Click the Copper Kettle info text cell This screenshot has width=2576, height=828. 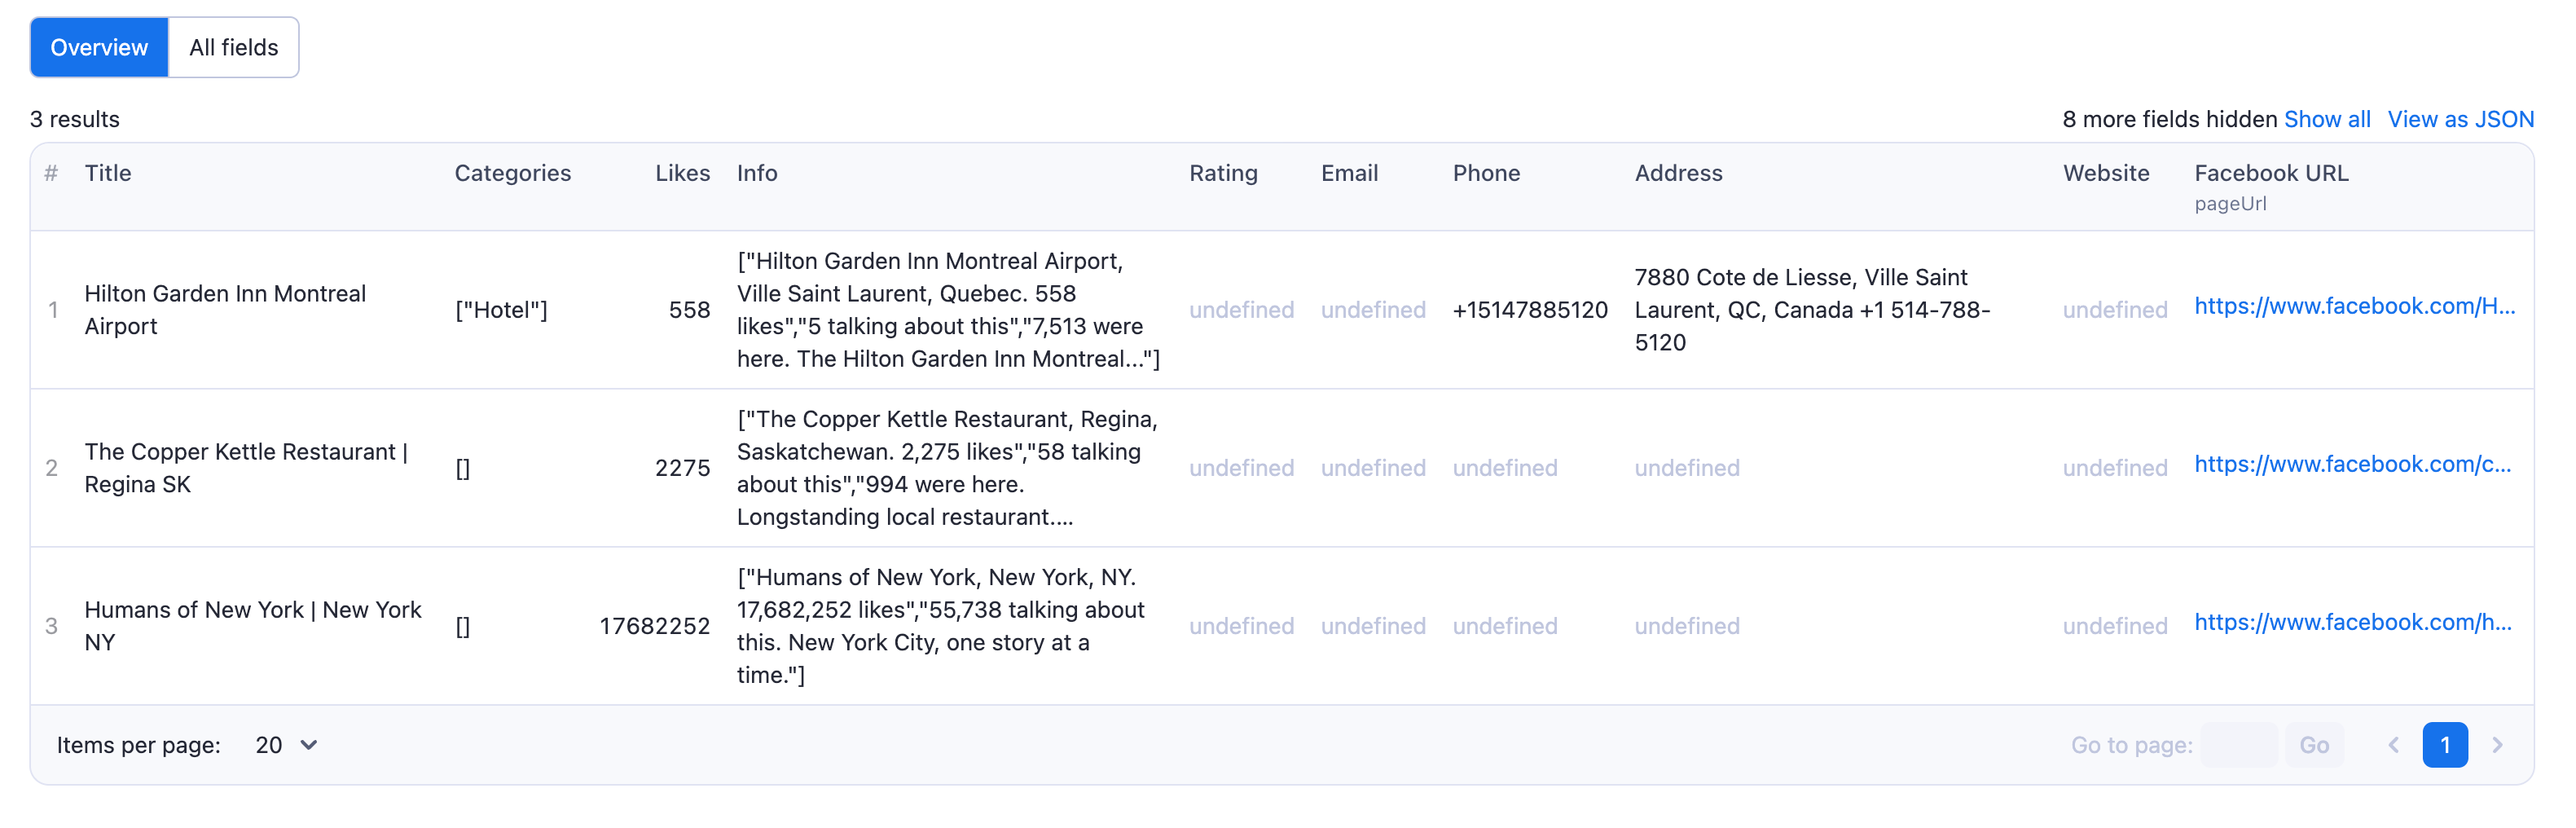point(947,468)
